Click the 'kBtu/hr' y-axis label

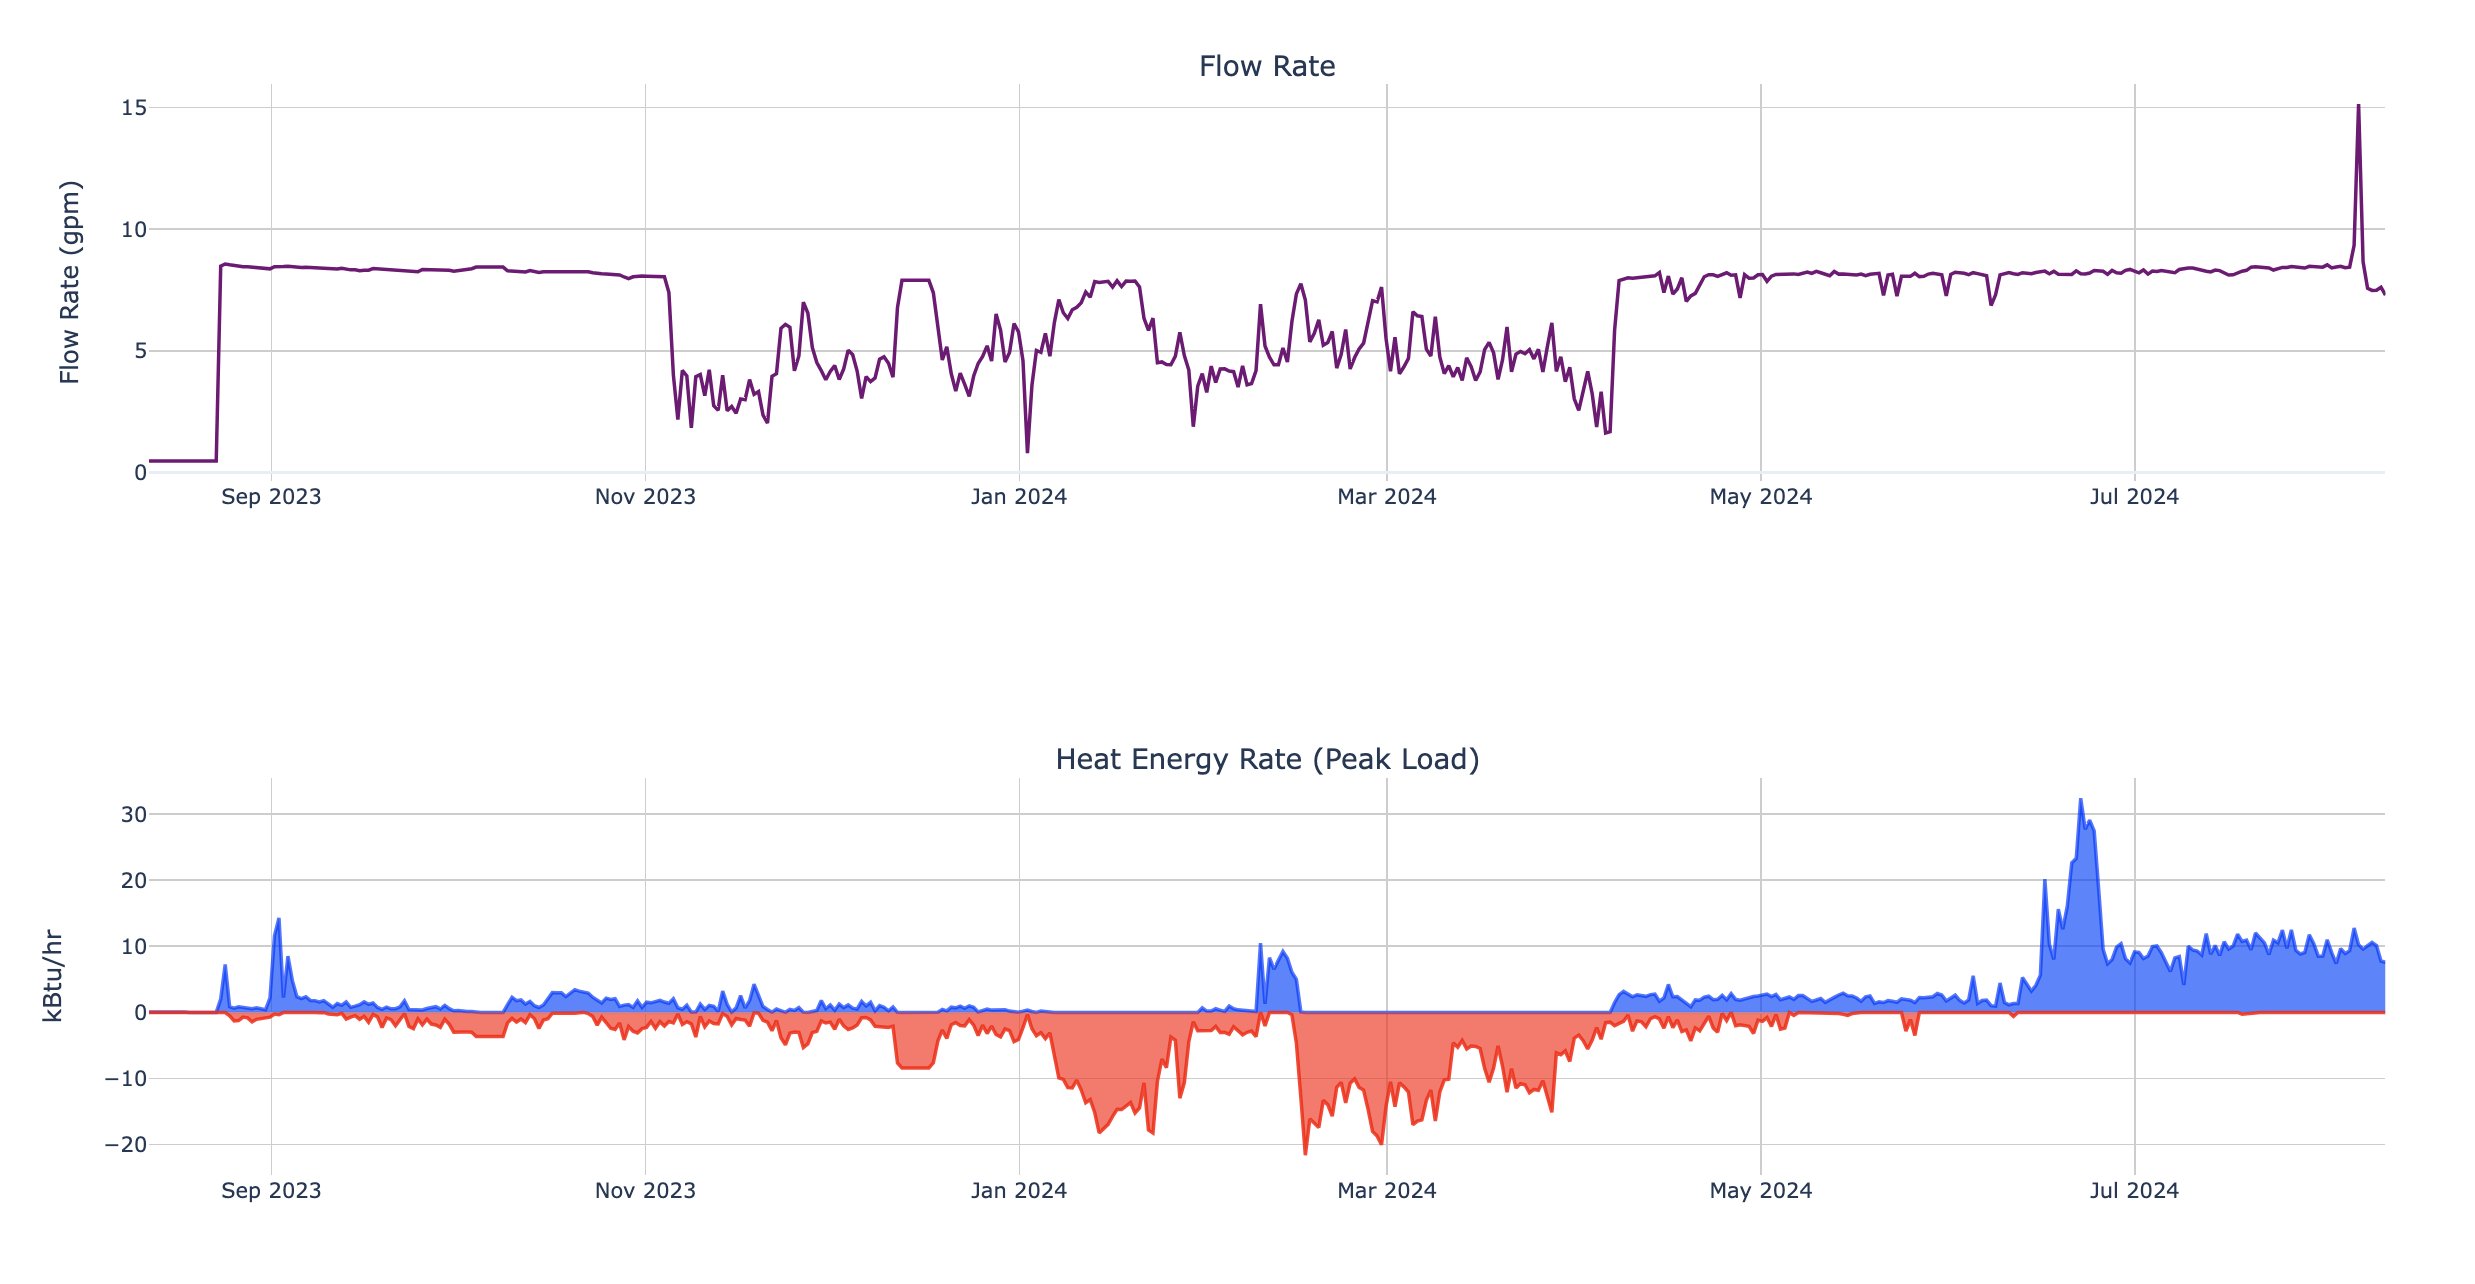point(53,976)
